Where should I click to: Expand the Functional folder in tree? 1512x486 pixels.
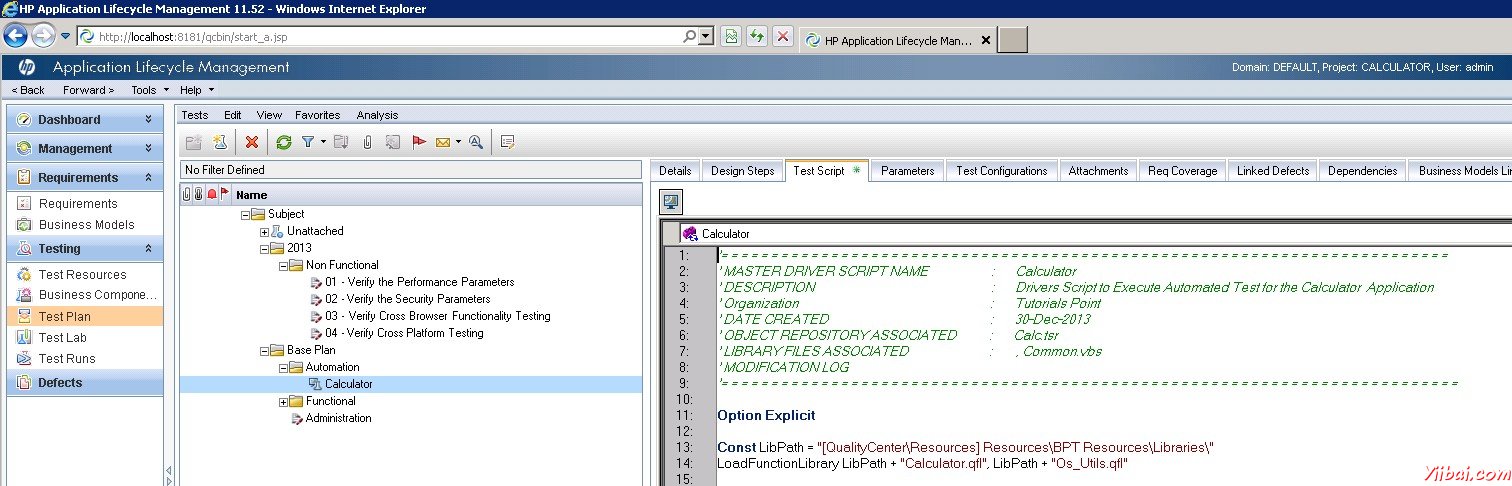284,402
